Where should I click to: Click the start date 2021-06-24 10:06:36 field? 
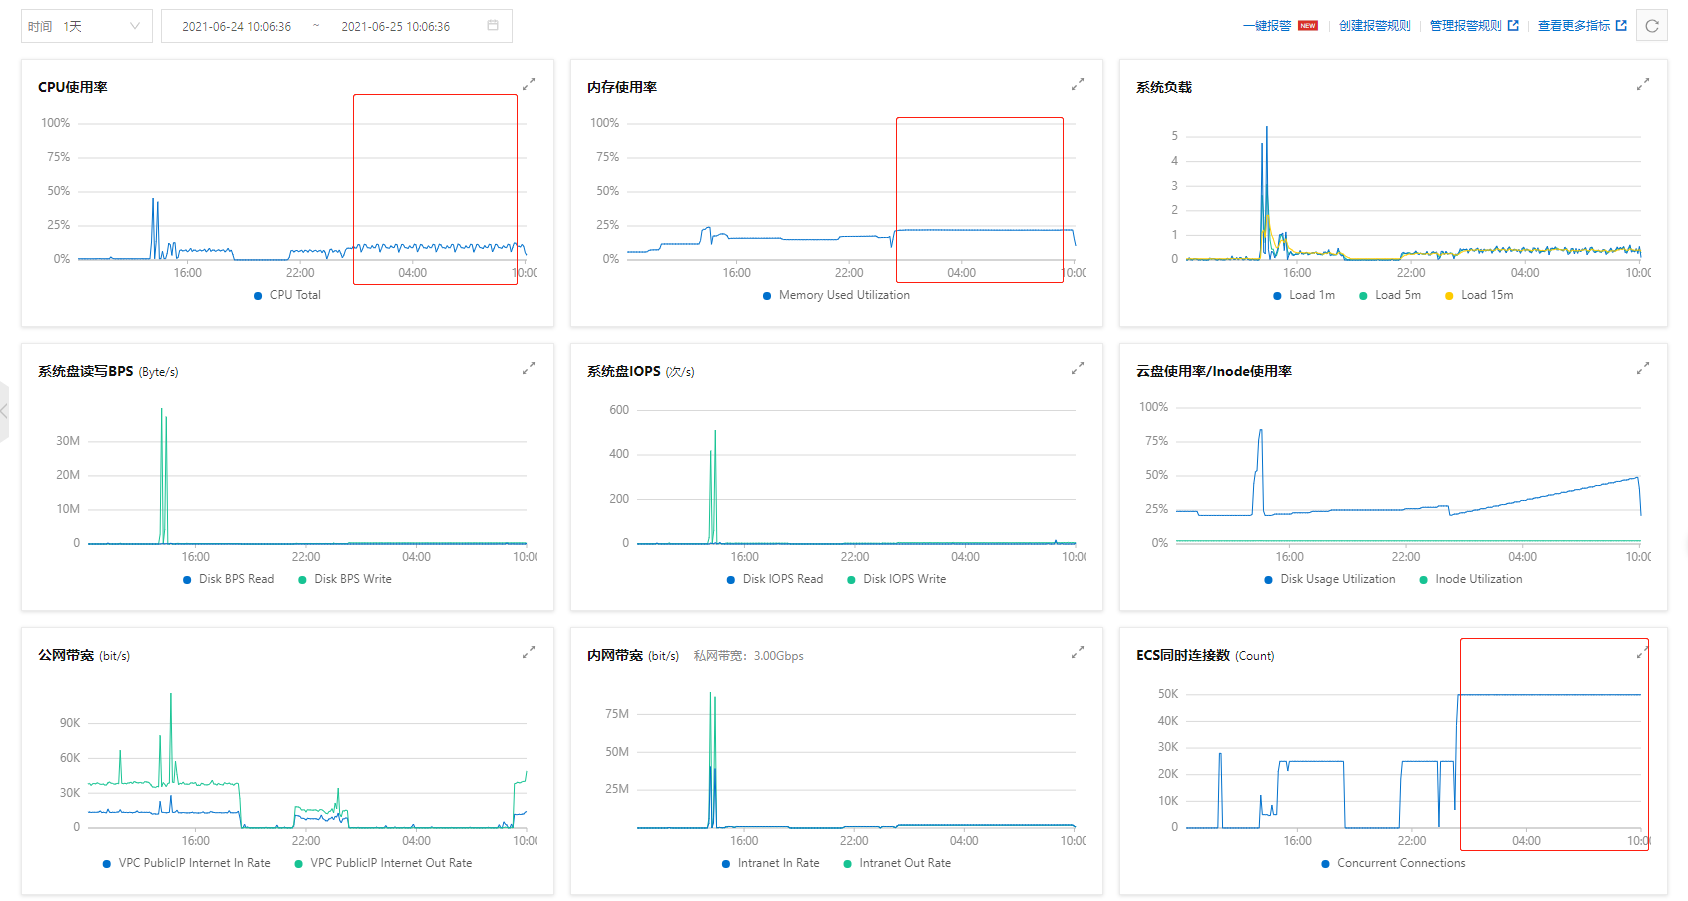click(x=236, y=27)
